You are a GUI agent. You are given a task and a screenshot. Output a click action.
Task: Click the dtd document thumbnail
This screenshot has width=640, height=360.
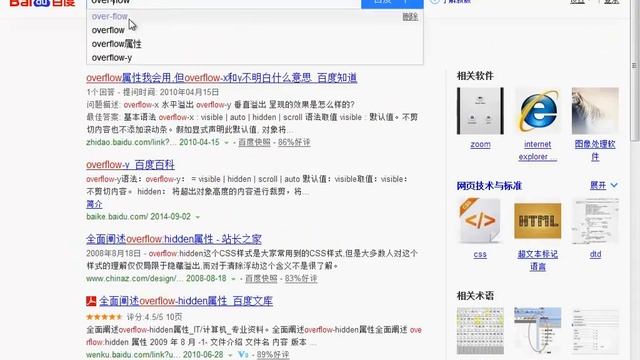click(x=595, y=221)
